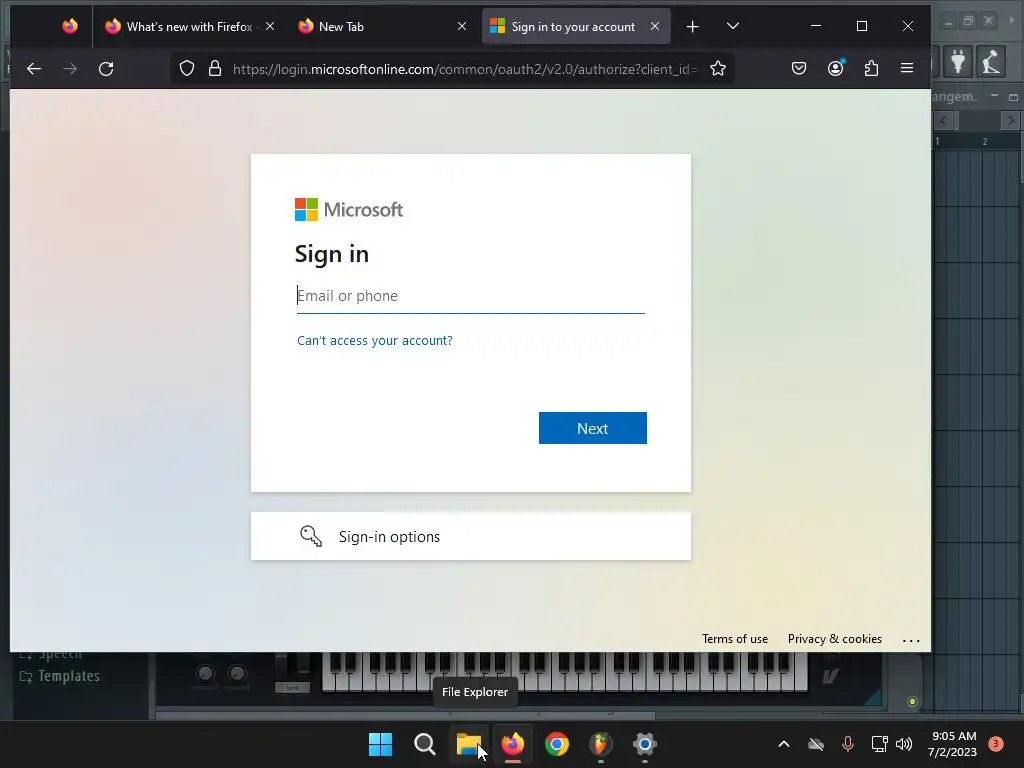Open the Terms of use link
The width and height of the screenshot is (1024, 768).
[735, 639]
